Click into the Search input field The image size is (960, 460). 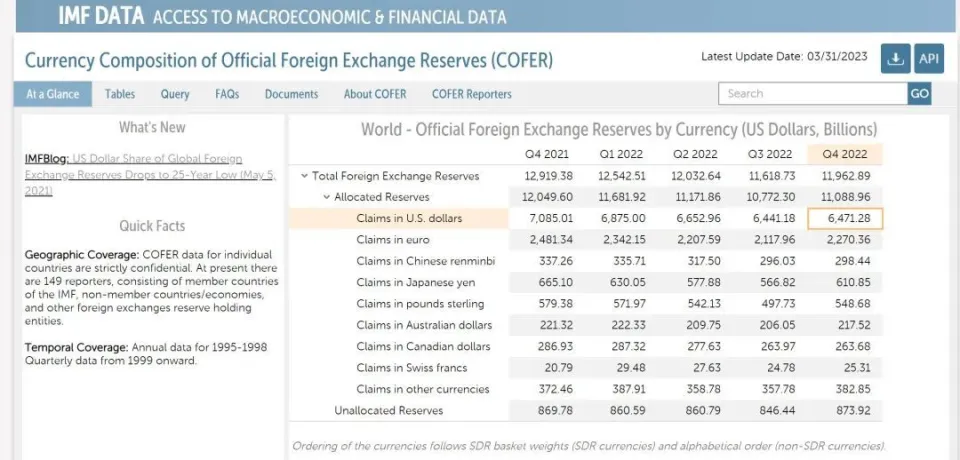(x=812, y=94)
